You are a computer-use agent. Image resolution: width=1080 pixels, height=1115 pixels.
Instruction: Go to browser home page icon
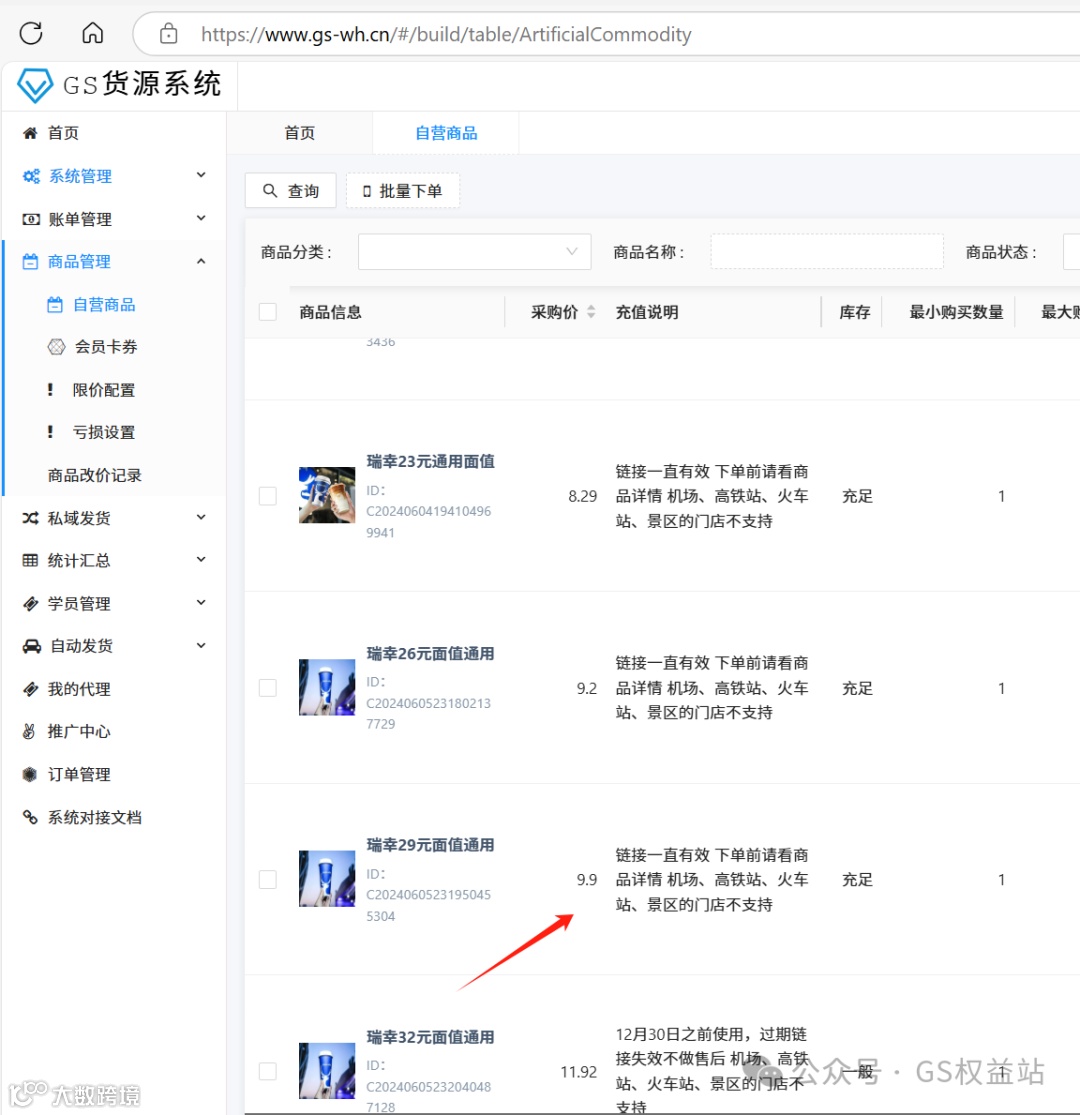pos(92,33)
